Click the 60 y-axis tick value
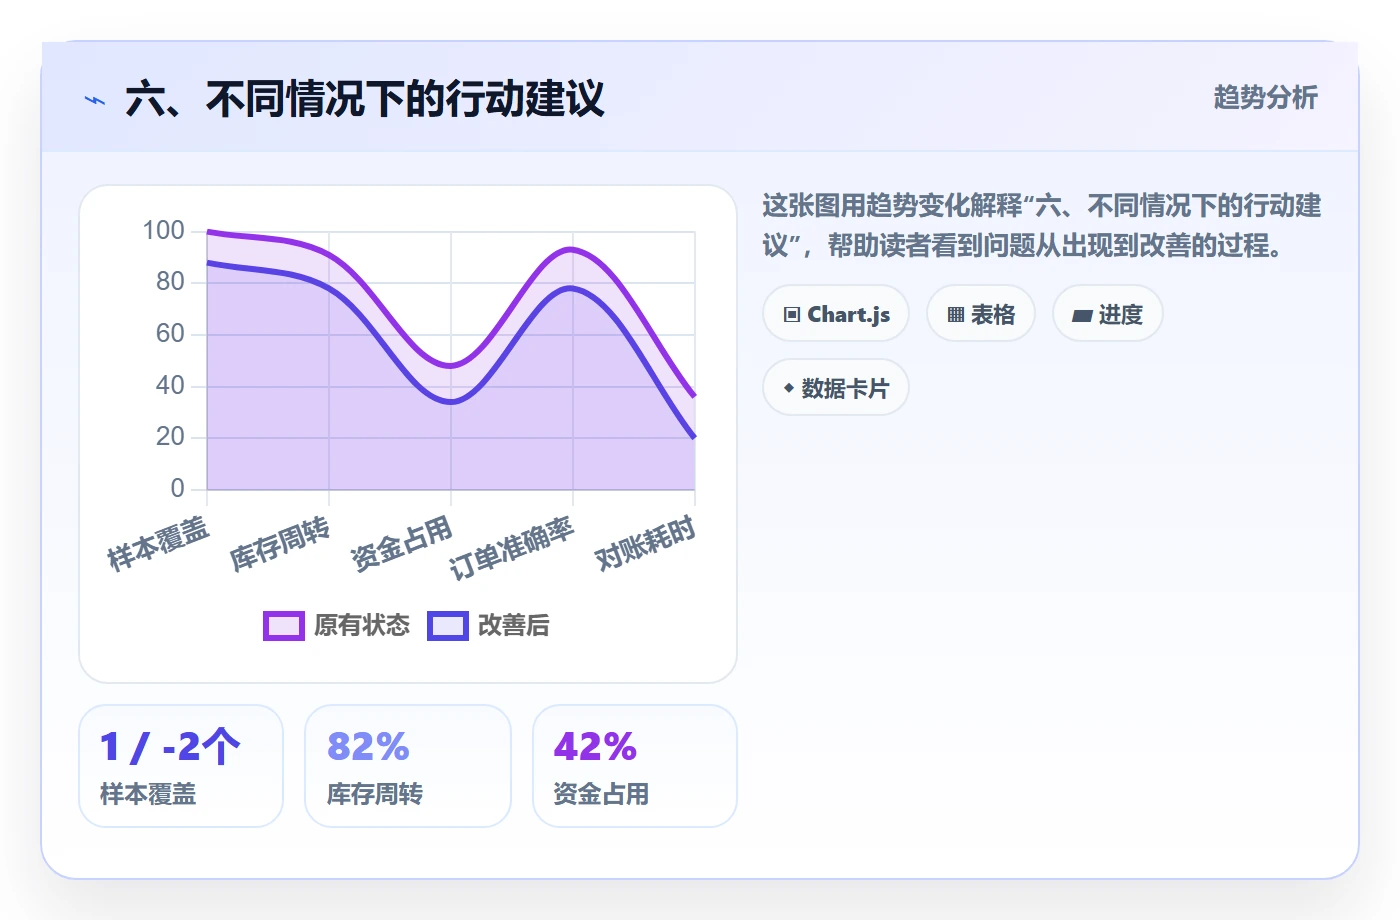Image resolution: width=1400 pixels, height=920 pixels. pos(170,334)
